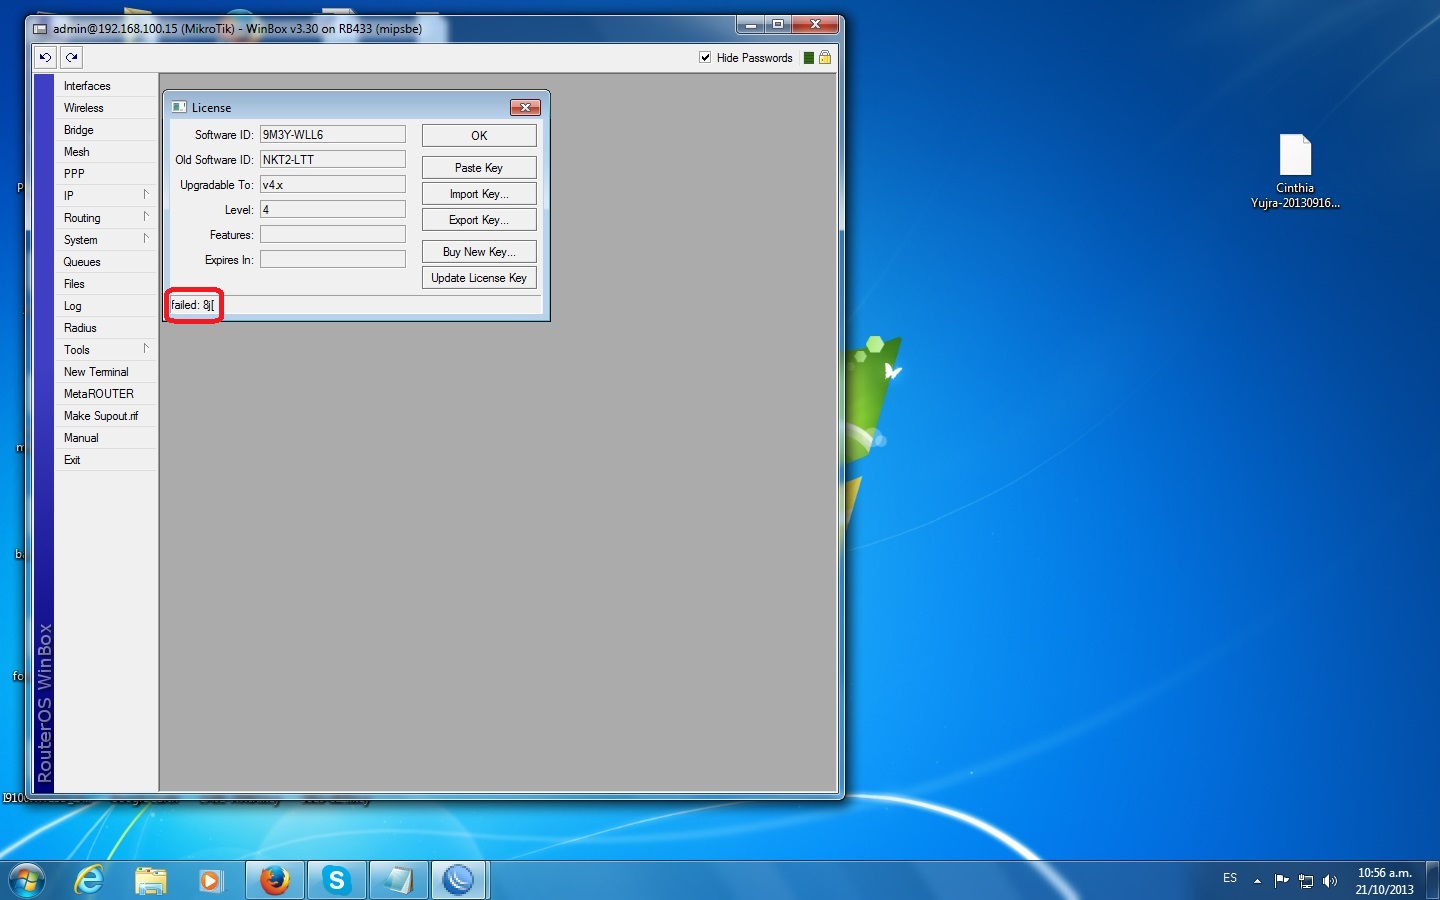Viewport: 1440px width, 900px height.
Task: Click the Update License Key button
Action: point(479,278)
